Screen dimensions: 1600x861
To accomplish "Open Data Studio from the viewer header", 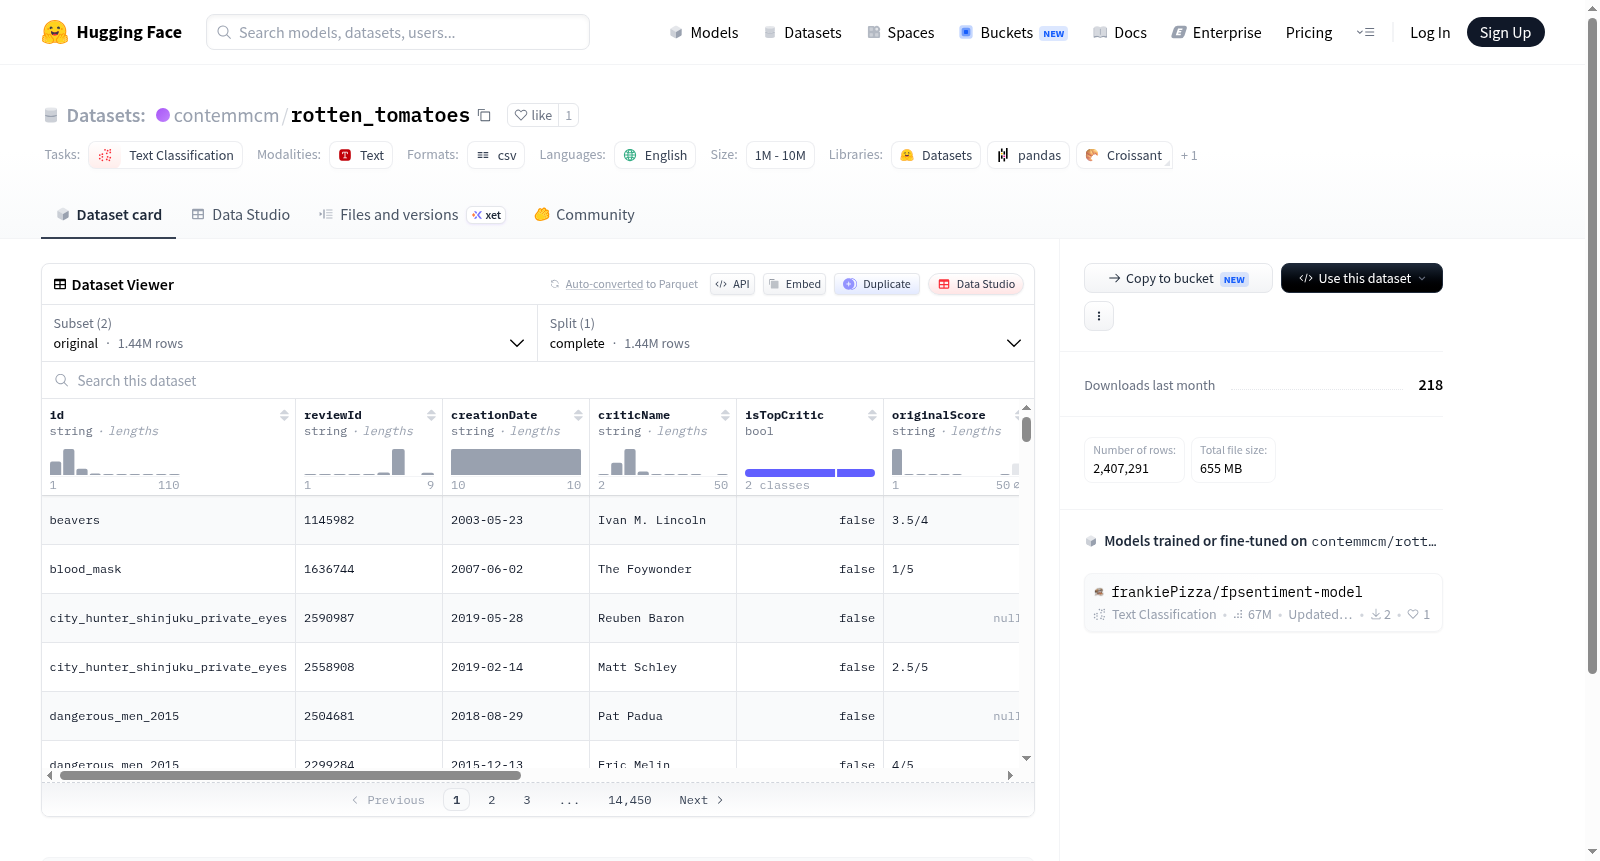I will [976, 284].
